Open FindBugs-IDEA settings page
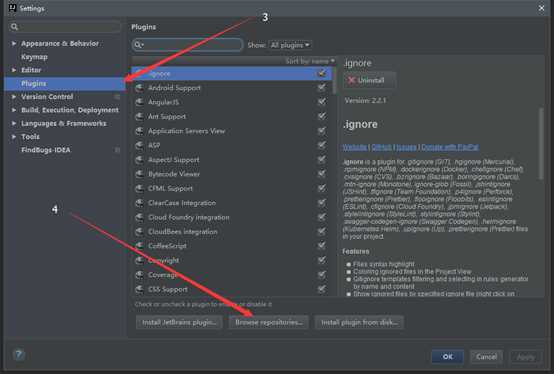Screen dimensions: 554x374 [46, 150]
